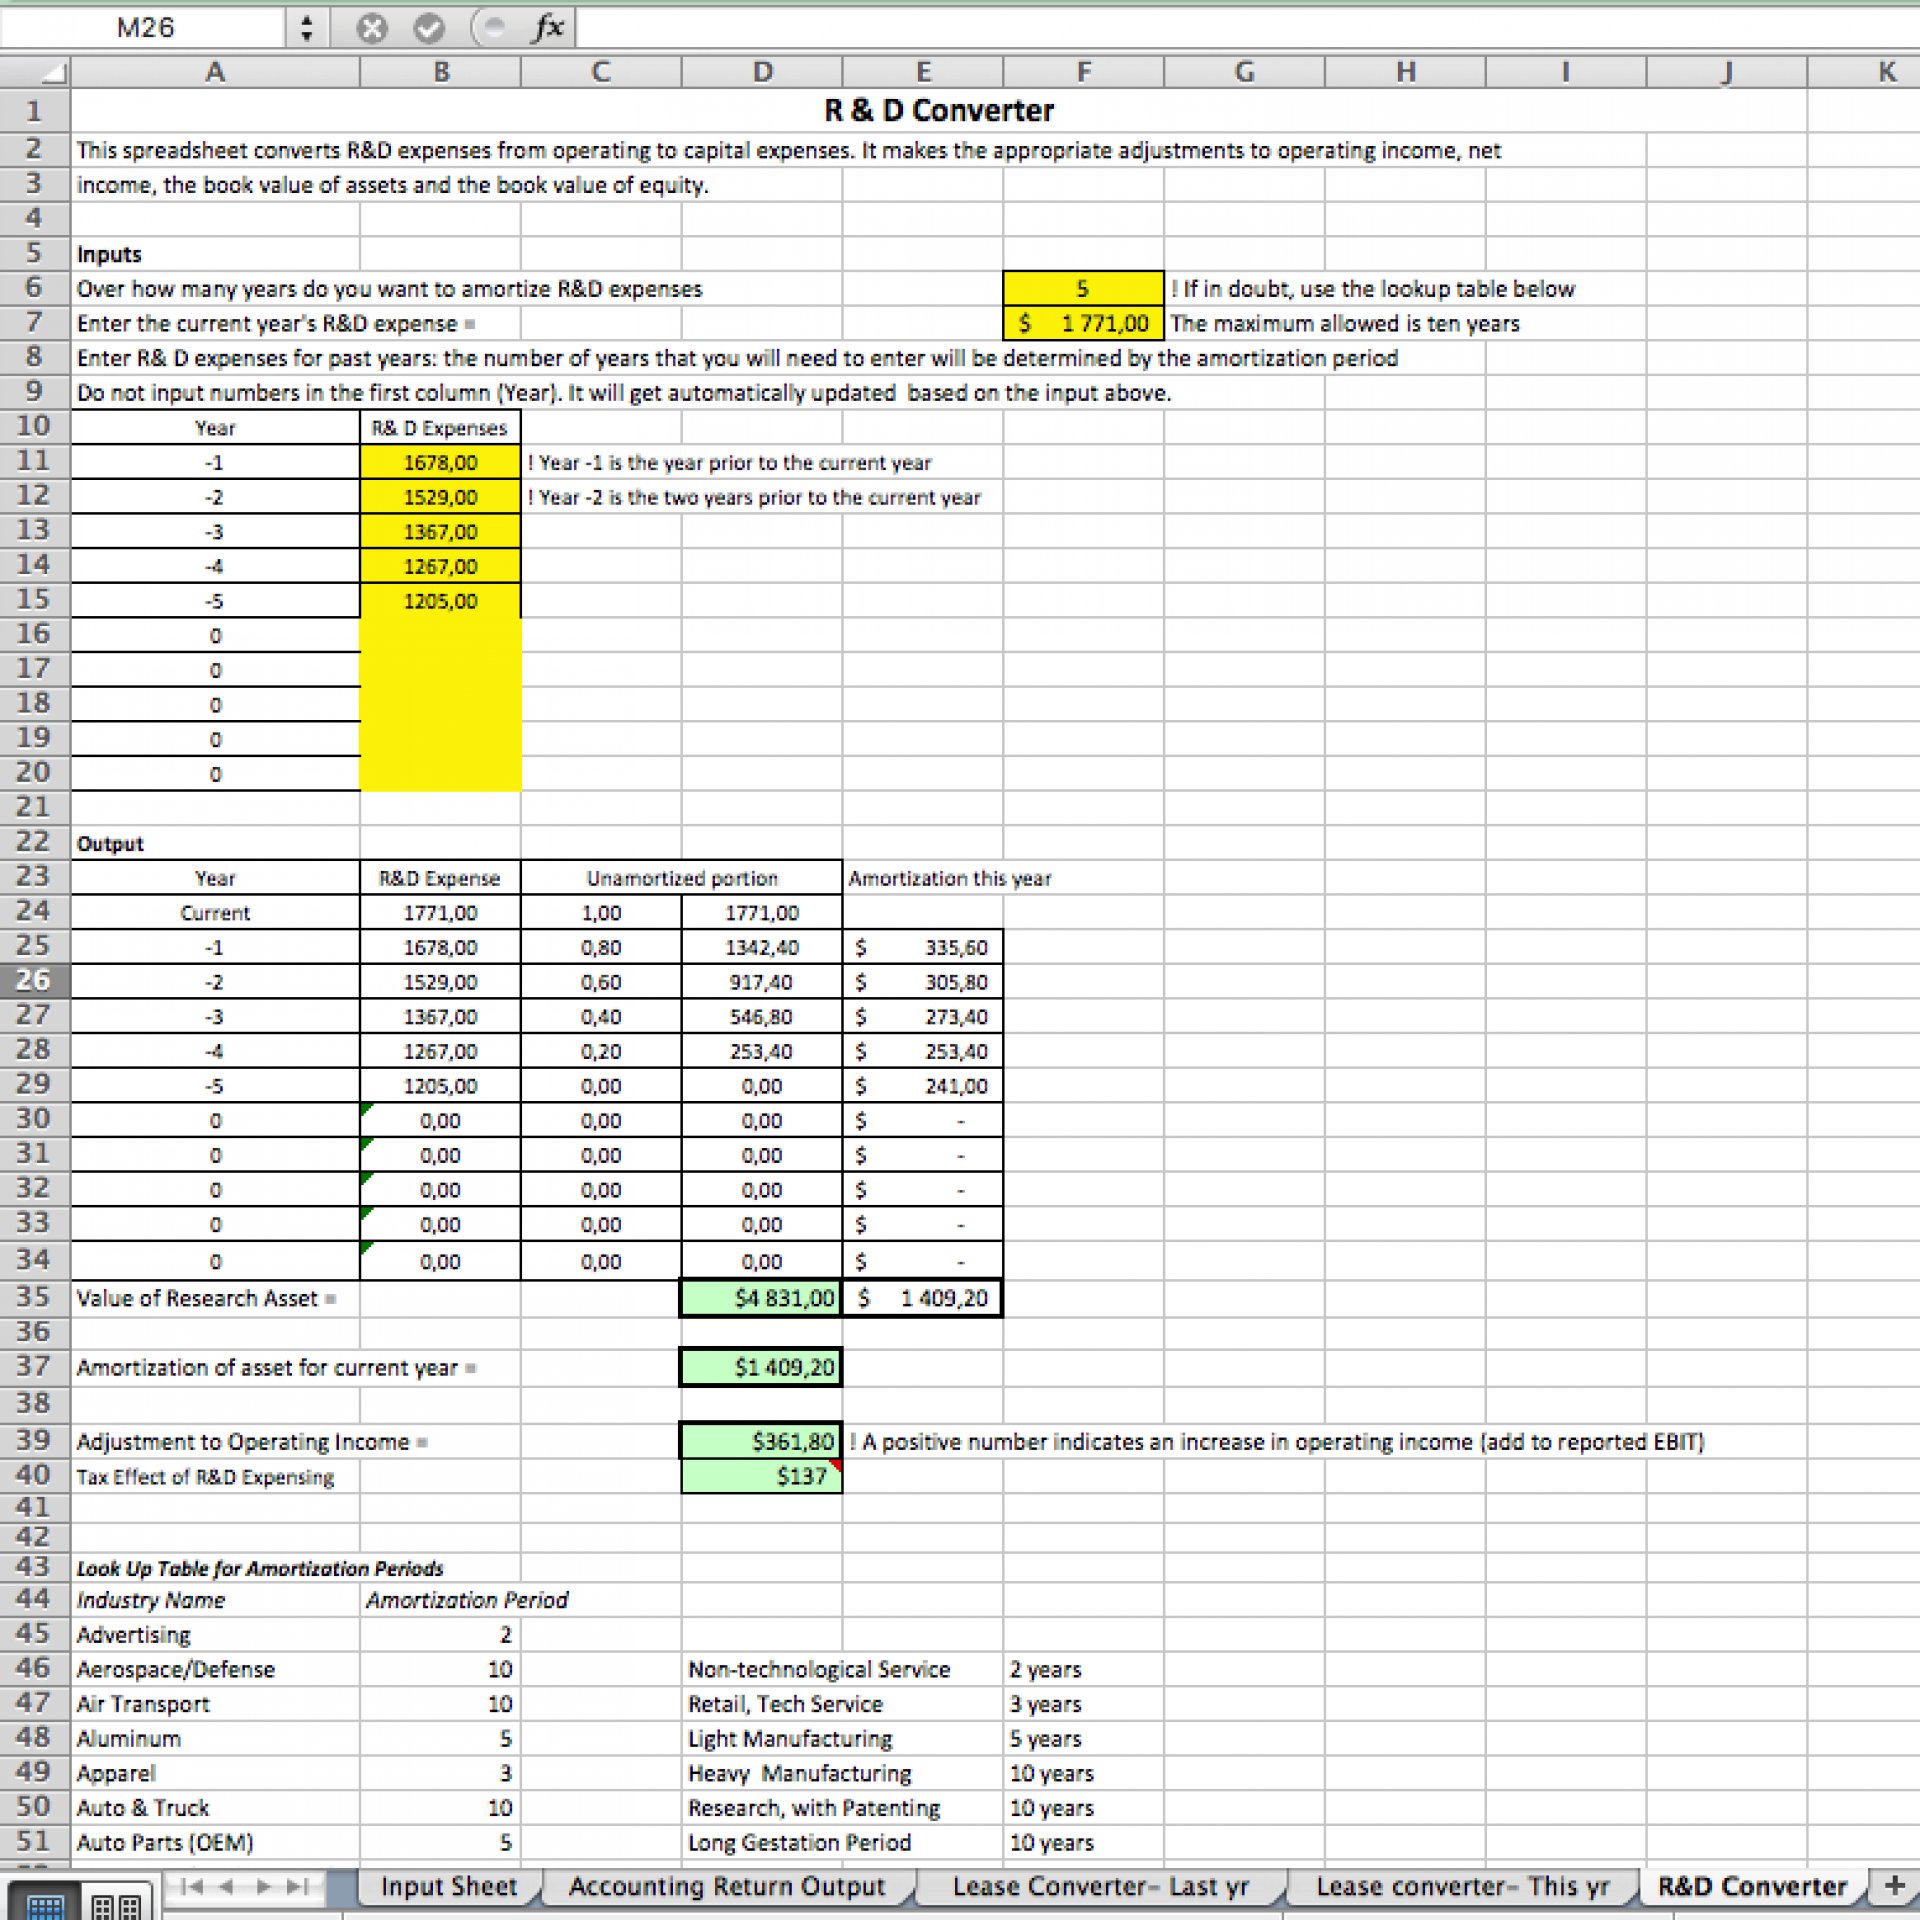Screen dimensions: 1920x1920
Task: Click the Aerospace/Defense industry row
Action: (x=175, y=1669)
